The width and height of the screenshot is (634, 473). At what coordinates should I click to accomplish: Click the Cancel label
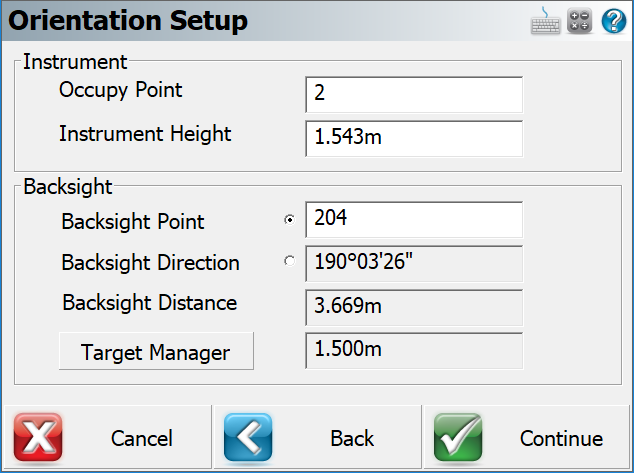tap(142, 439)
